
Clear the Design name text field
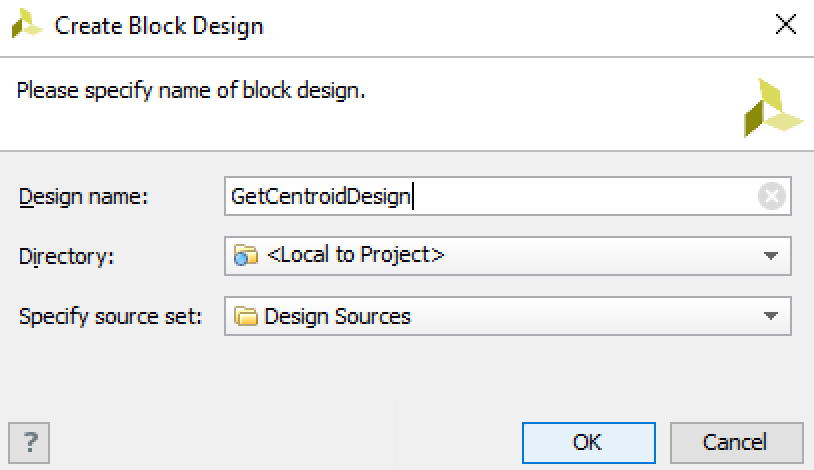[x=771, y=196]
